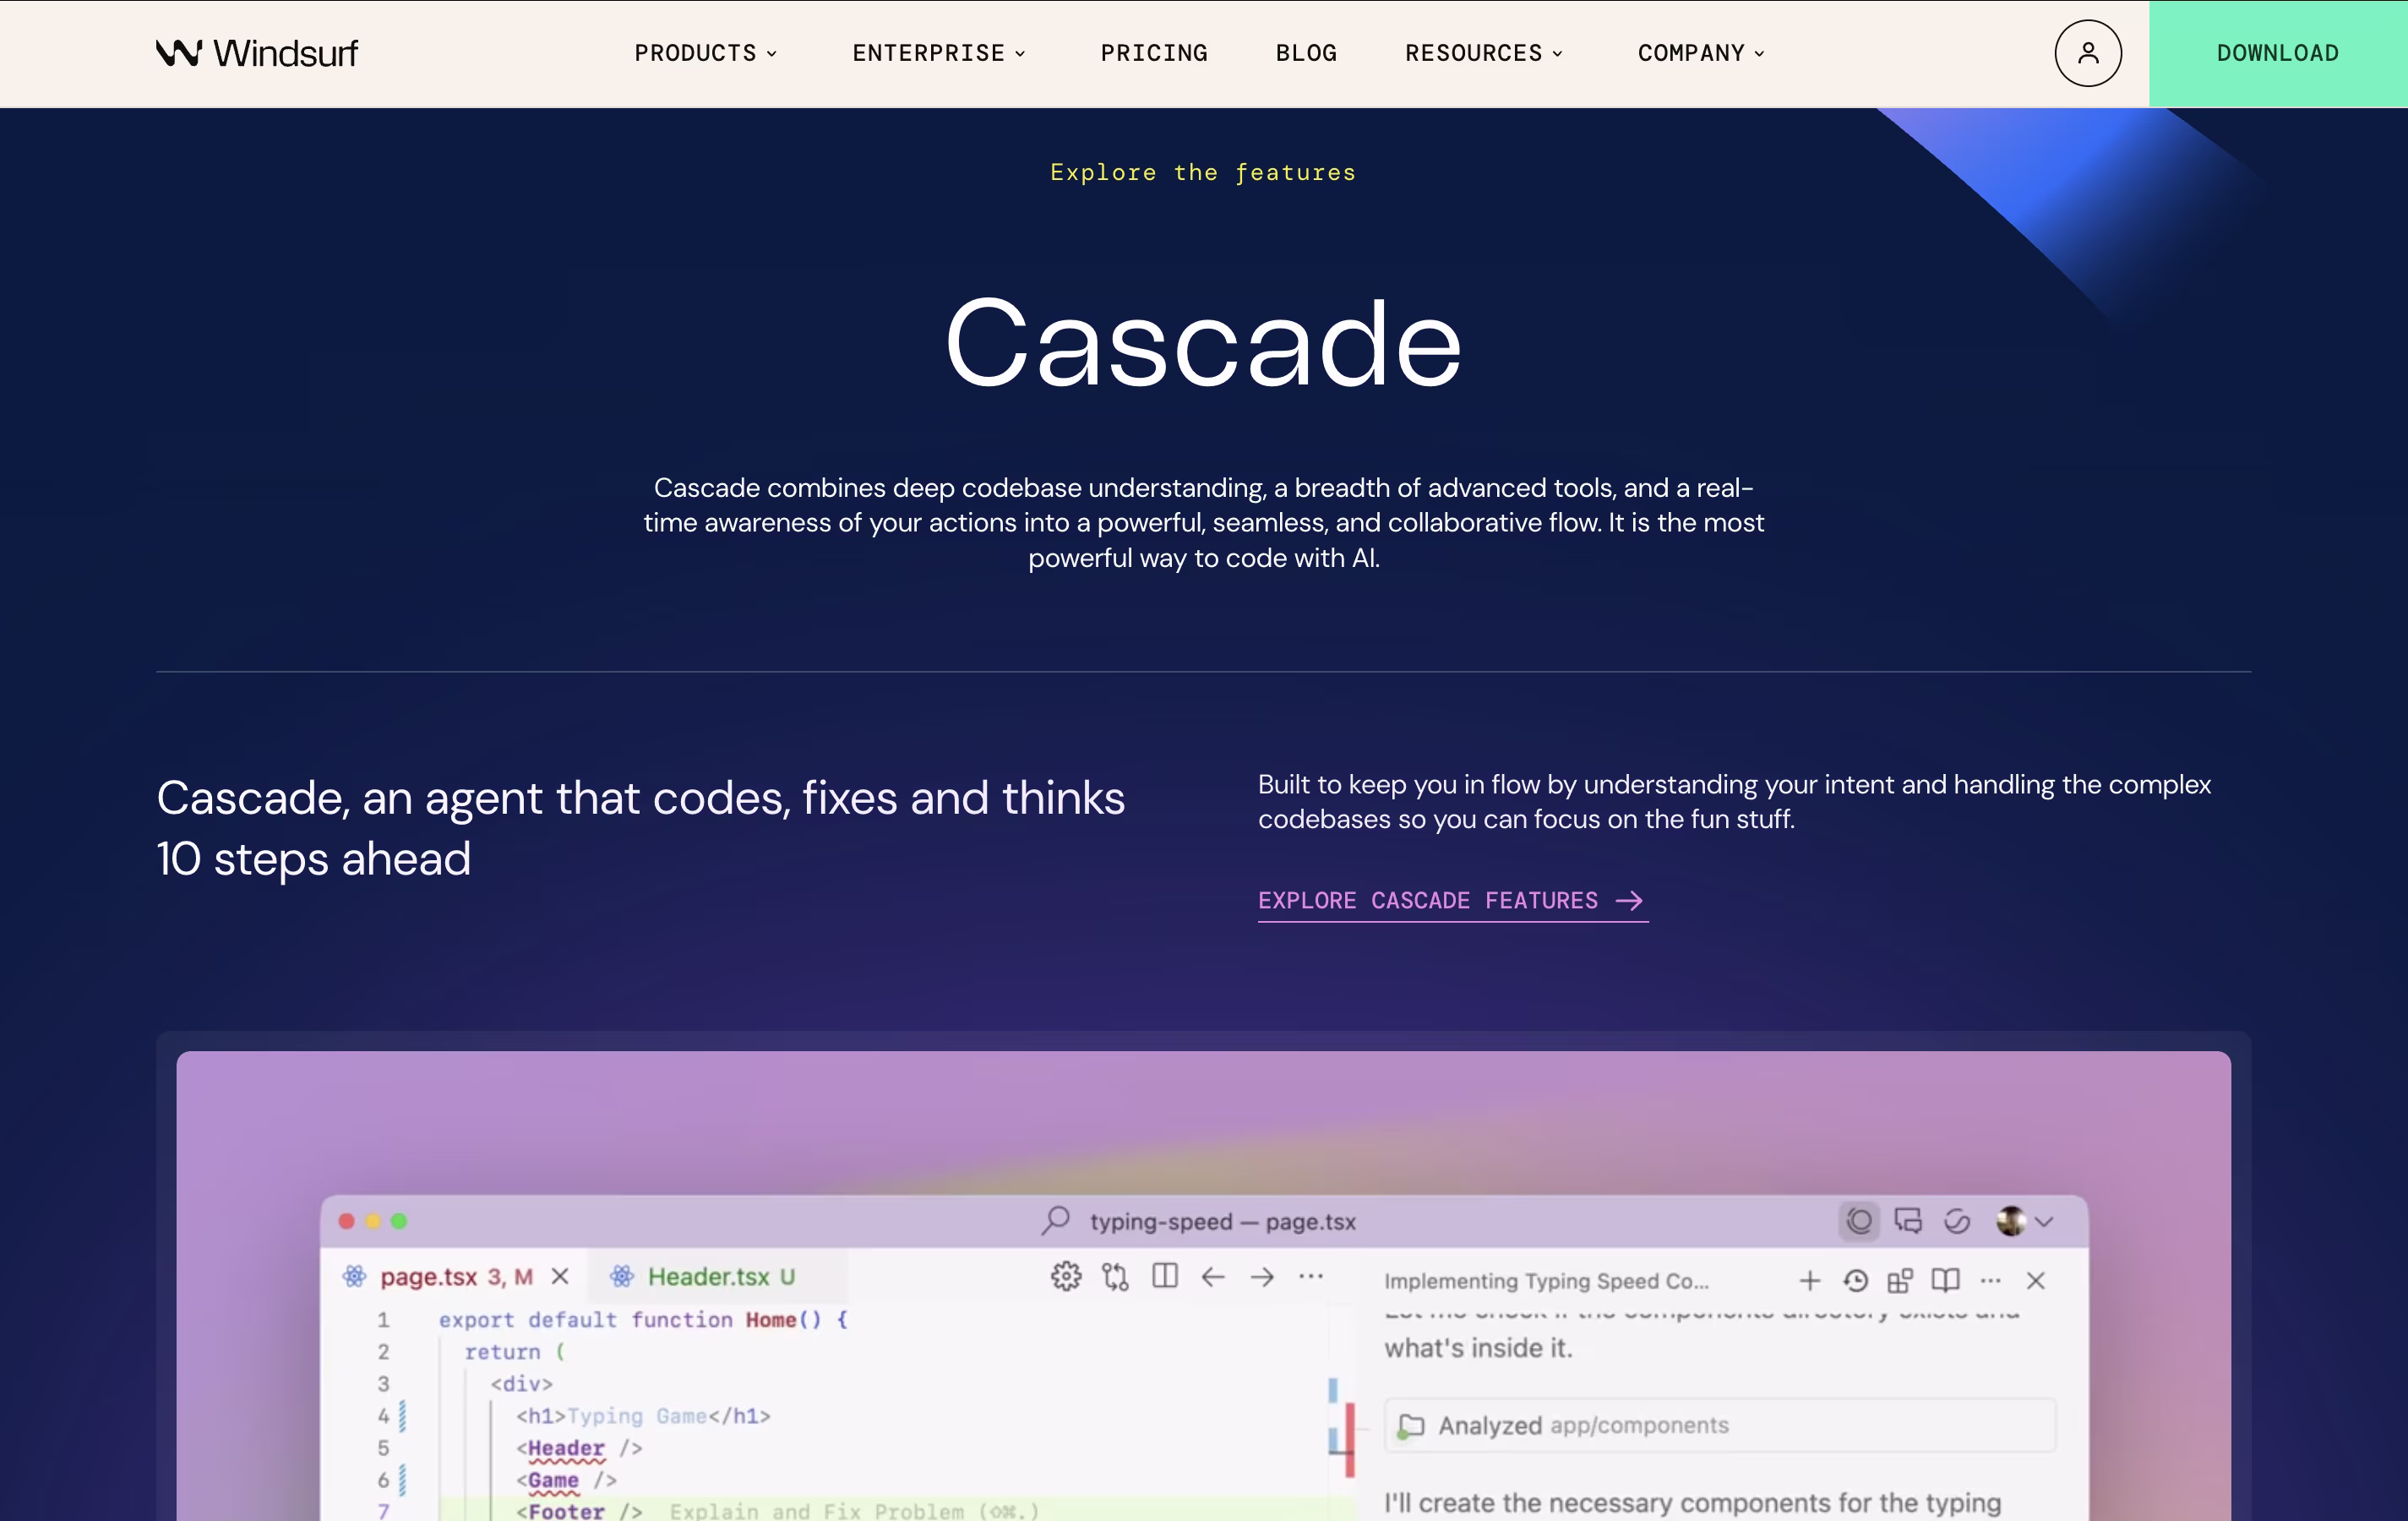
Task: Click the Implementing Typing Speed conversation title
Action: coord(1546,1280)
